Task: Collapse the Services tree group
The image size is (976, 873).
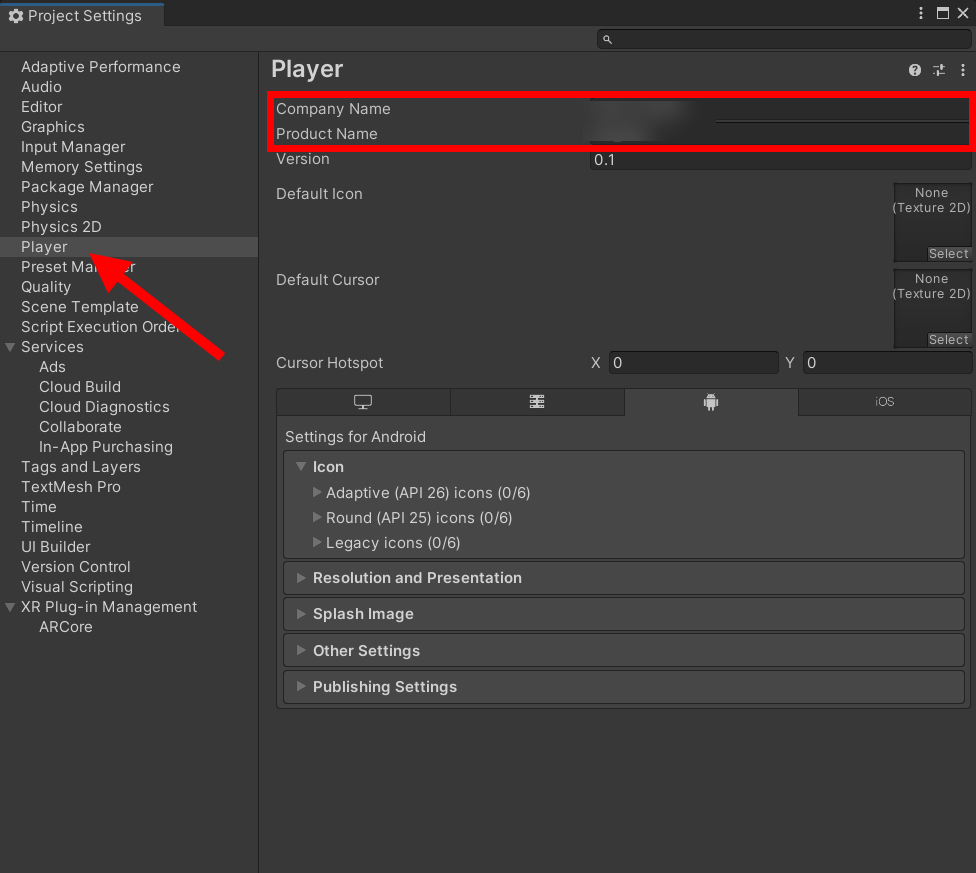Action: click(10, 347)
